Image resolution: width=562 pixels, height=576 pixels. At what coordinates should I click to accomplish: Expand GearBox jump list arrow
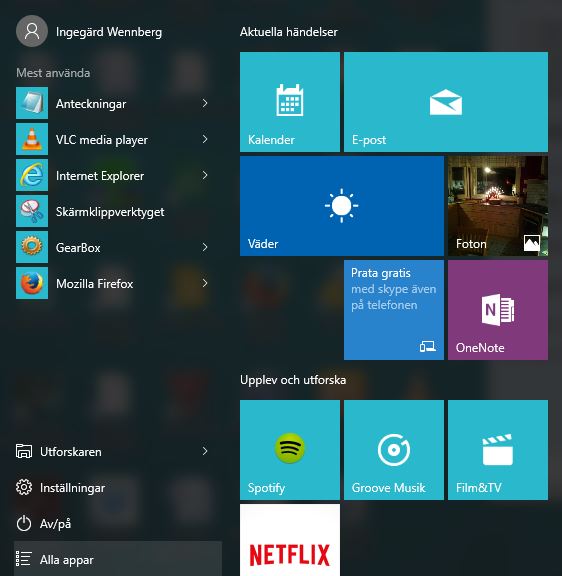coord(205,247)
